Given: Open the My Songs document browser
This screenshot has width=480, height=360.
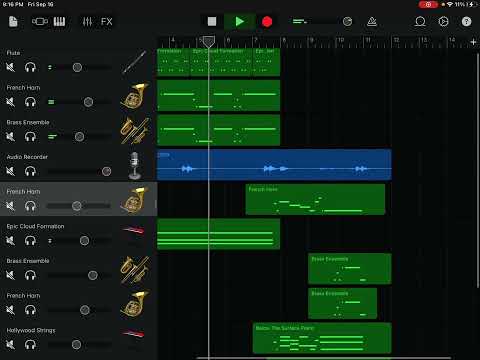Looking at the screenshot, I should 13,22.
